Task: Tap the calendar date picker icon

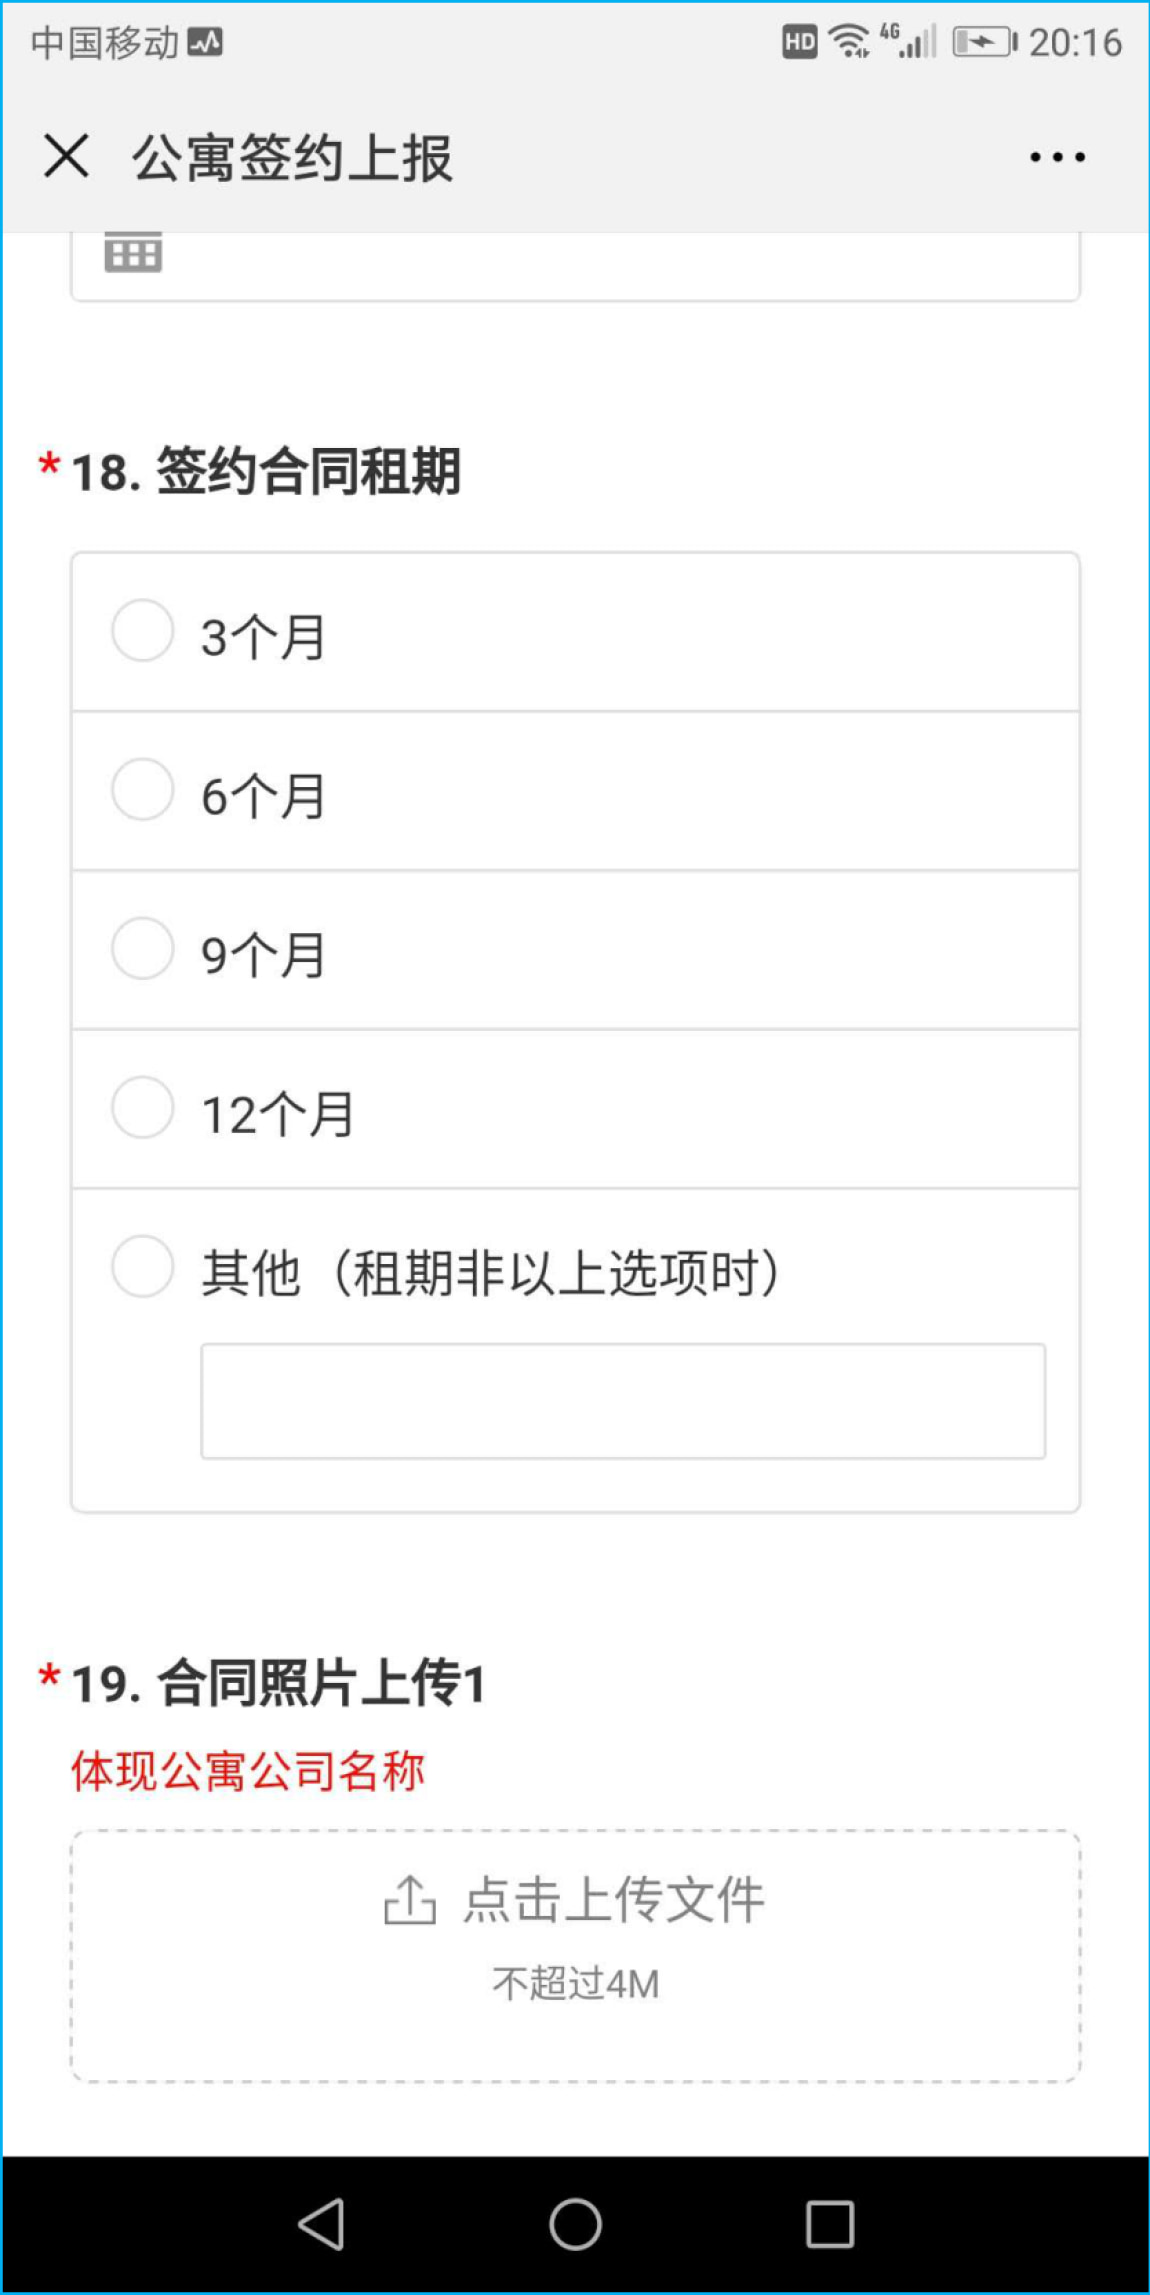Action: (133, 254)
